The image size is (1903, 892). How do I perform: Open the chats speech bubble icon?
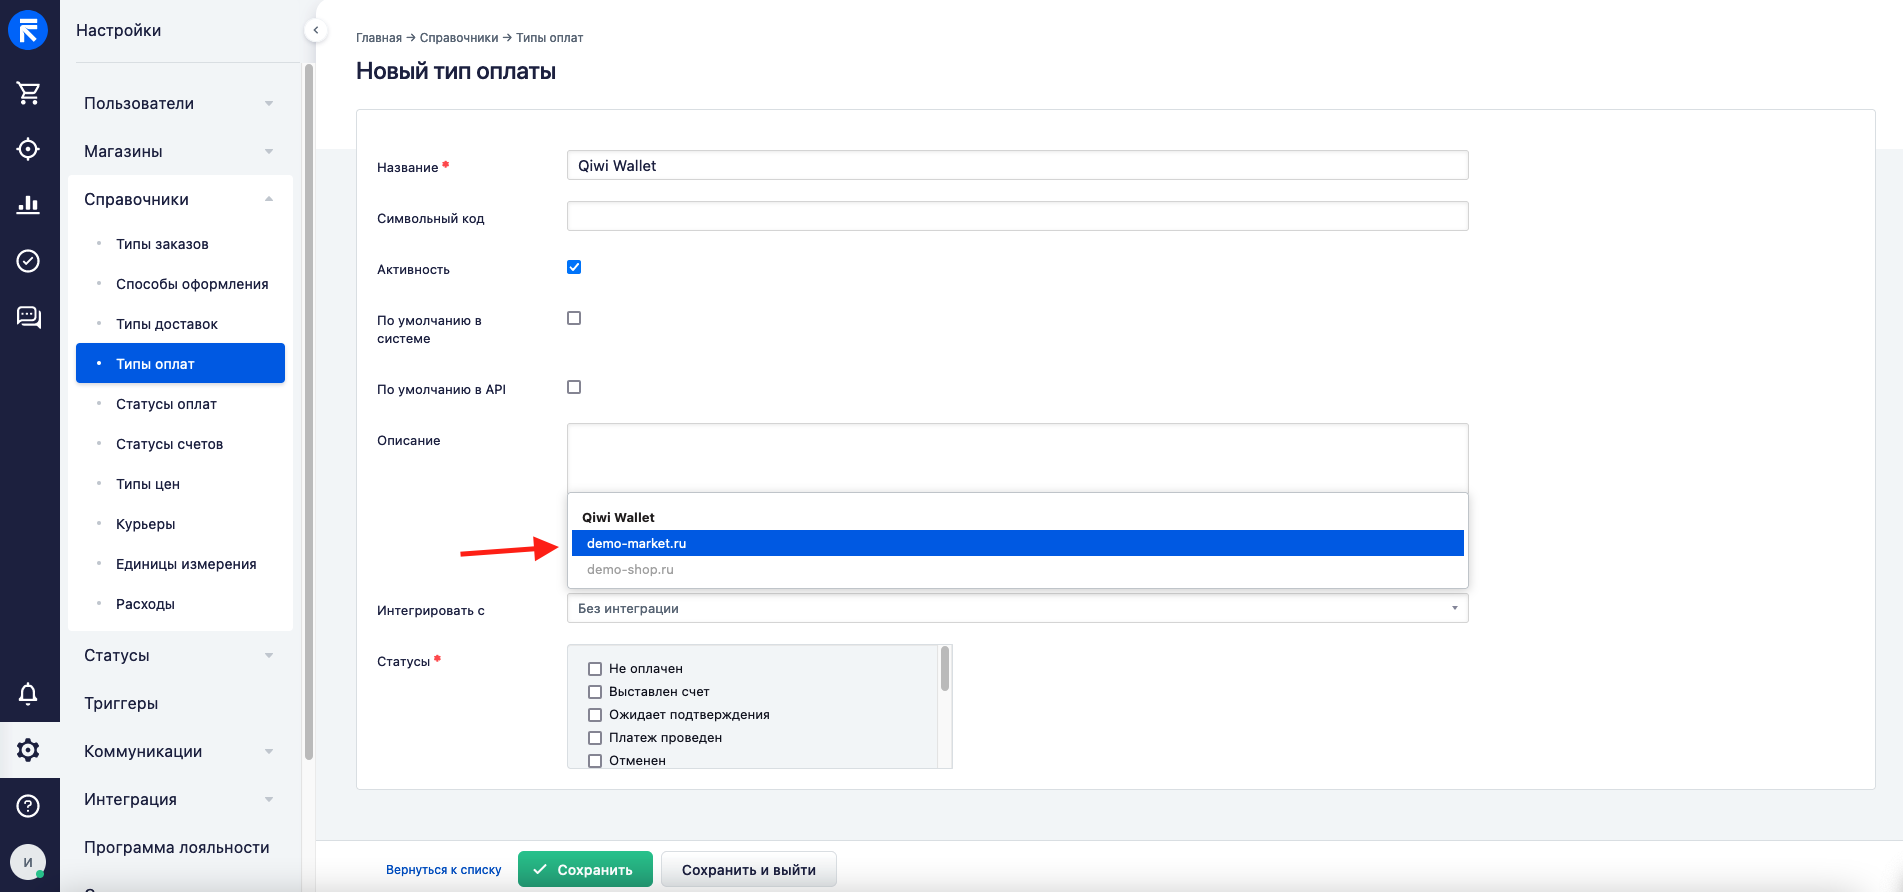point(28,317)
